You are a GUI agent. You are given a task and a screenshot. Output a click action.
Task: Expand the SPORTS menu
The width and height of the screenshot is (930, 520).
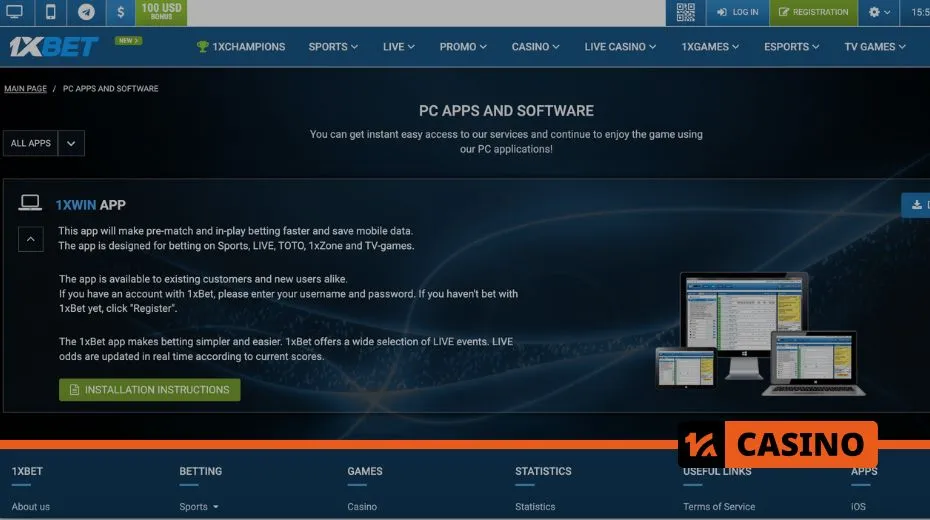[x=333, y=46]
